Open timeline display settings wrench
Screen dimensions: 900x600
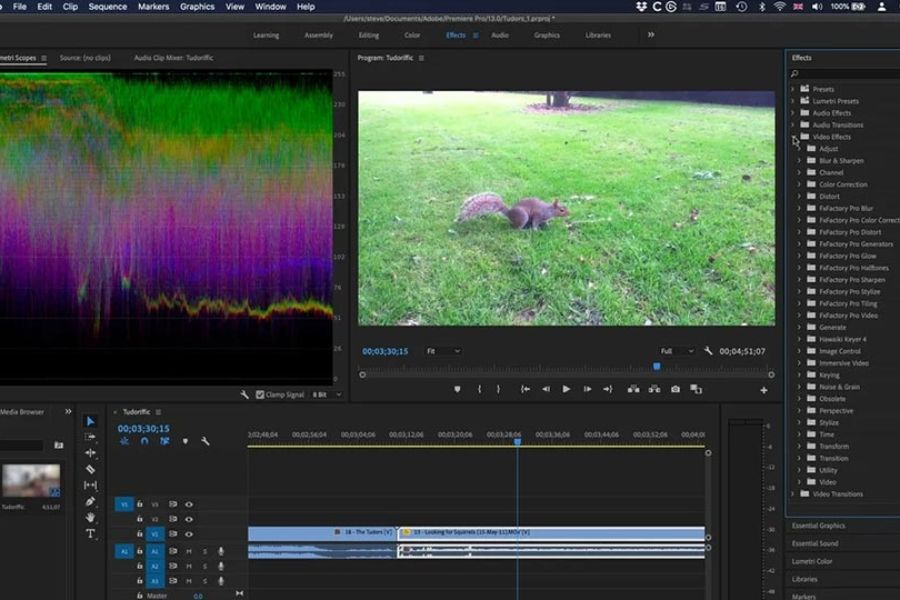pos(205,441)
